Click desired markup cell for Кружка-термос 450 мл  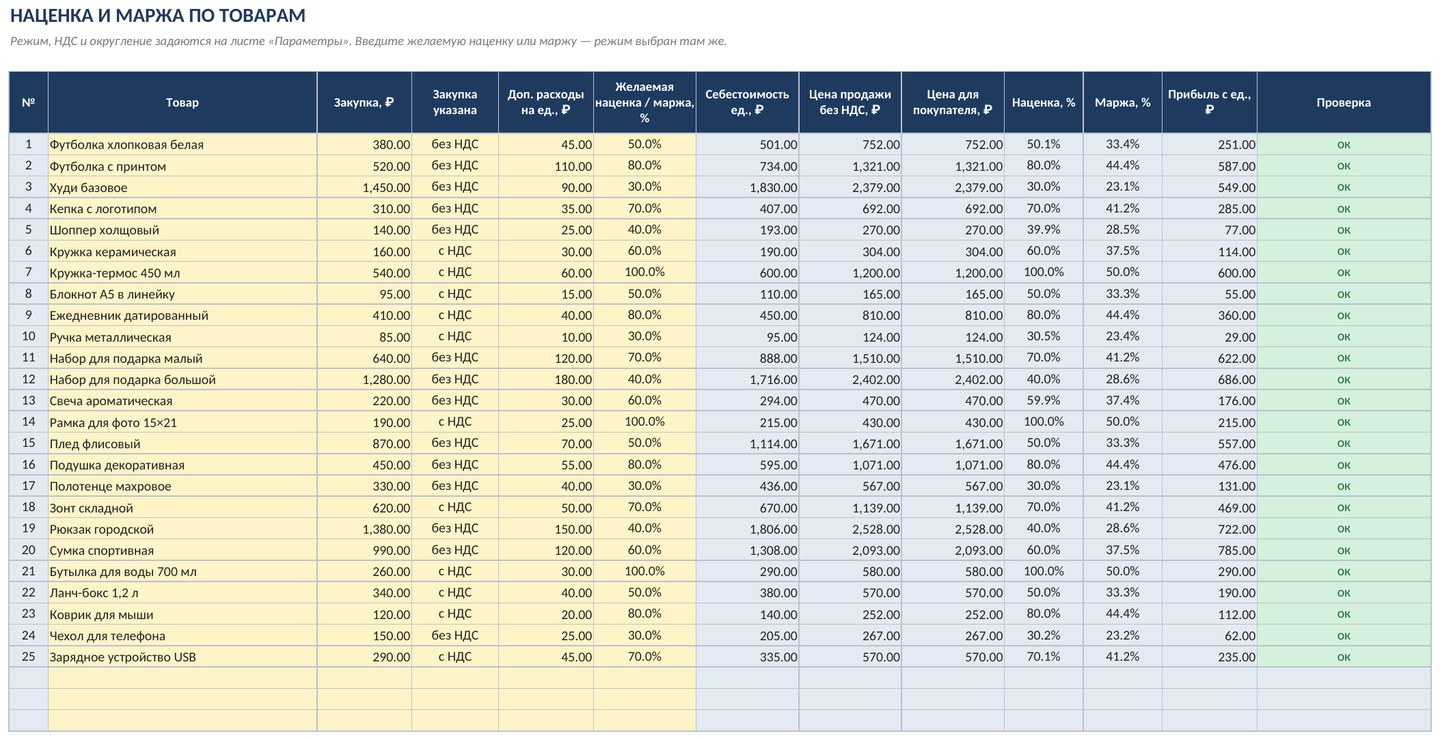[x=644, y=272]
